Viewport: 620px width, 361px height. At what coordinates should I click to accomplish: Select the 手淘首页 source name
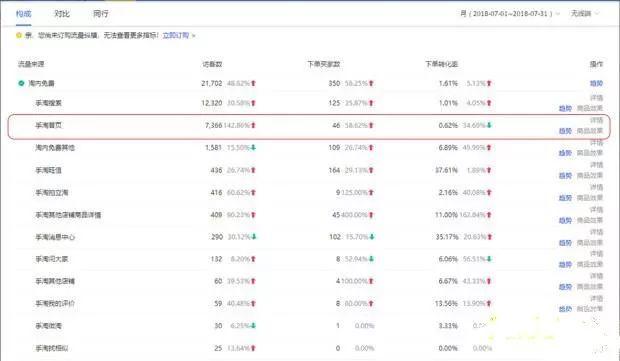(x=48, y=125)
